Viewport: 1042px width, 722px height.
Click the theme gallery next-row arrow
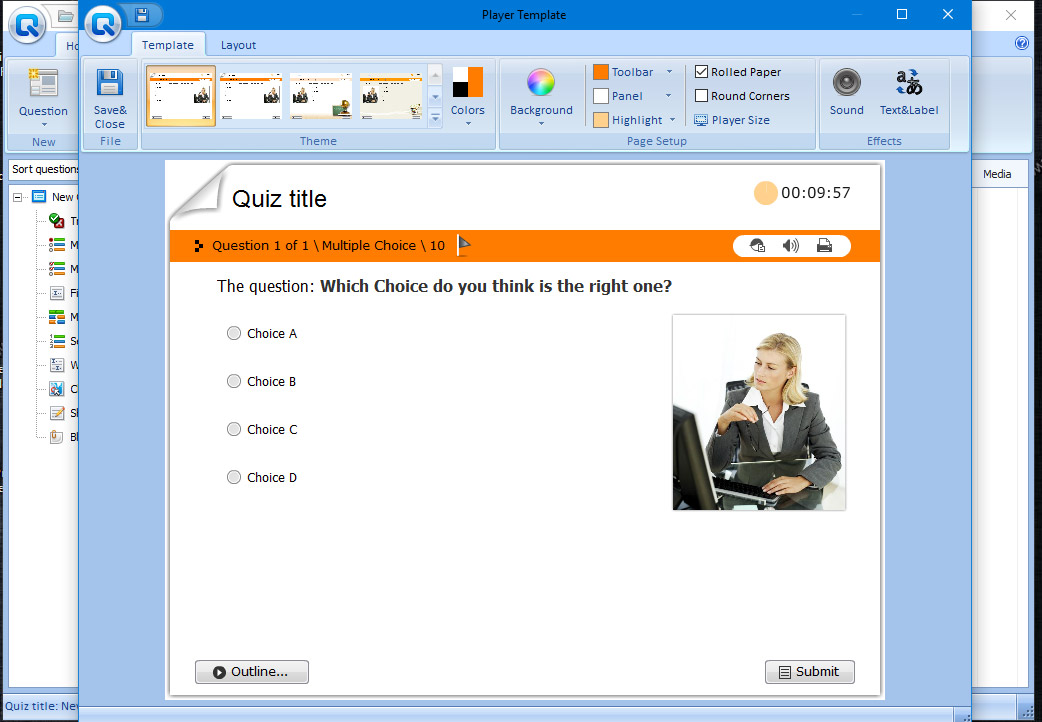click(435, 97)
